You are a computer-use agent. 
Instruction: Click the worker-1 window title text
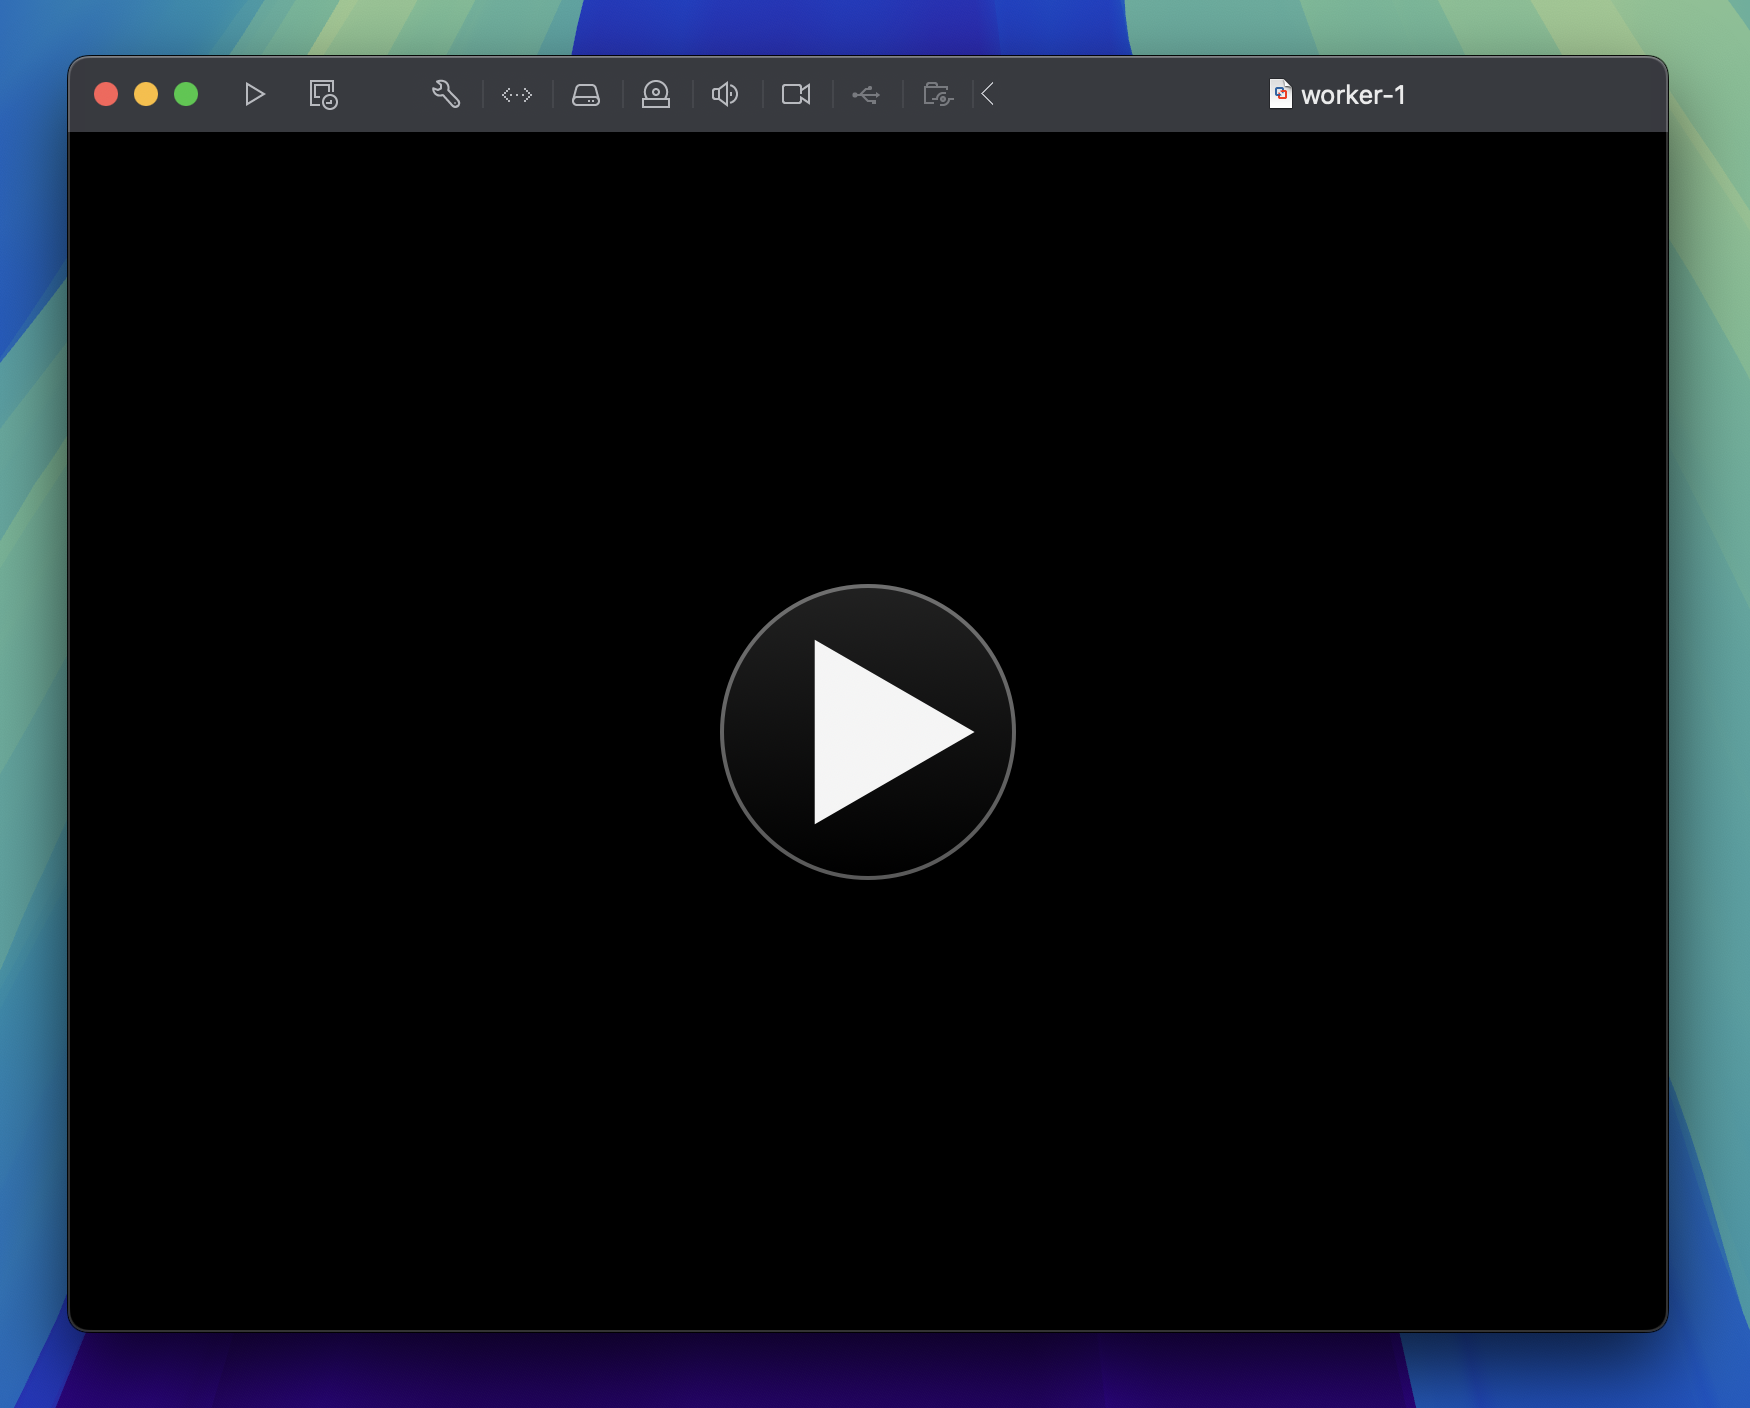pos(1353,95)
